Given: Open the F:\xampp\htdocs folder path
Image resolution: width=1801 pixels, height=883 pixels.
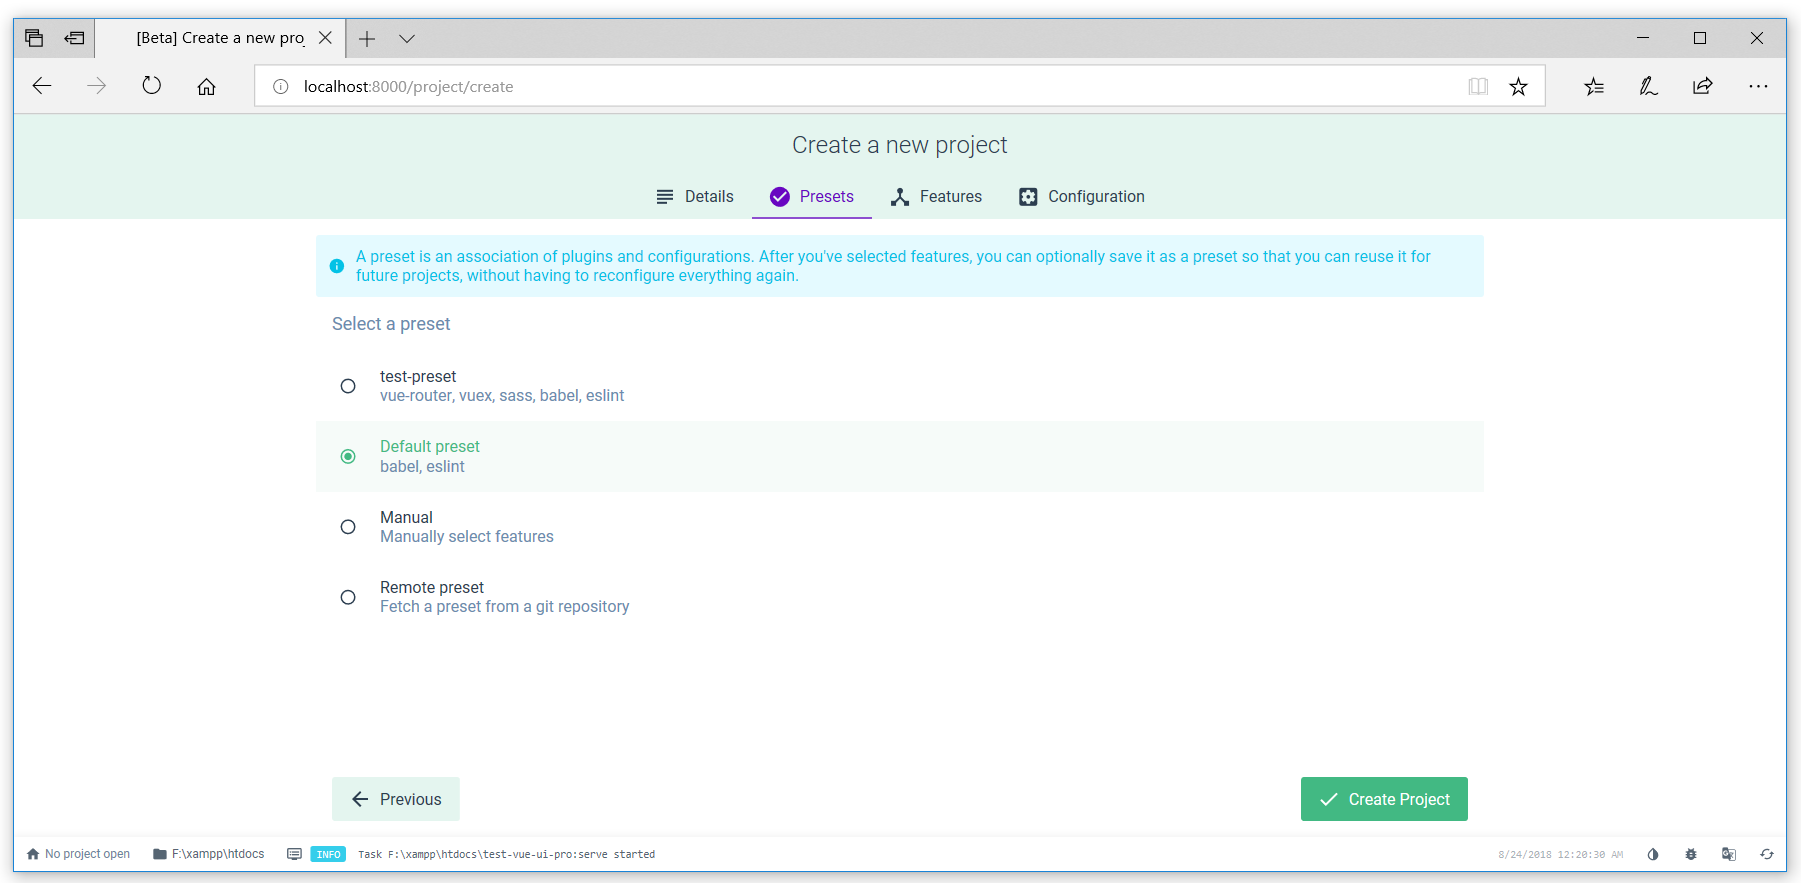Looking at the screenshot, I should point(209,854).
